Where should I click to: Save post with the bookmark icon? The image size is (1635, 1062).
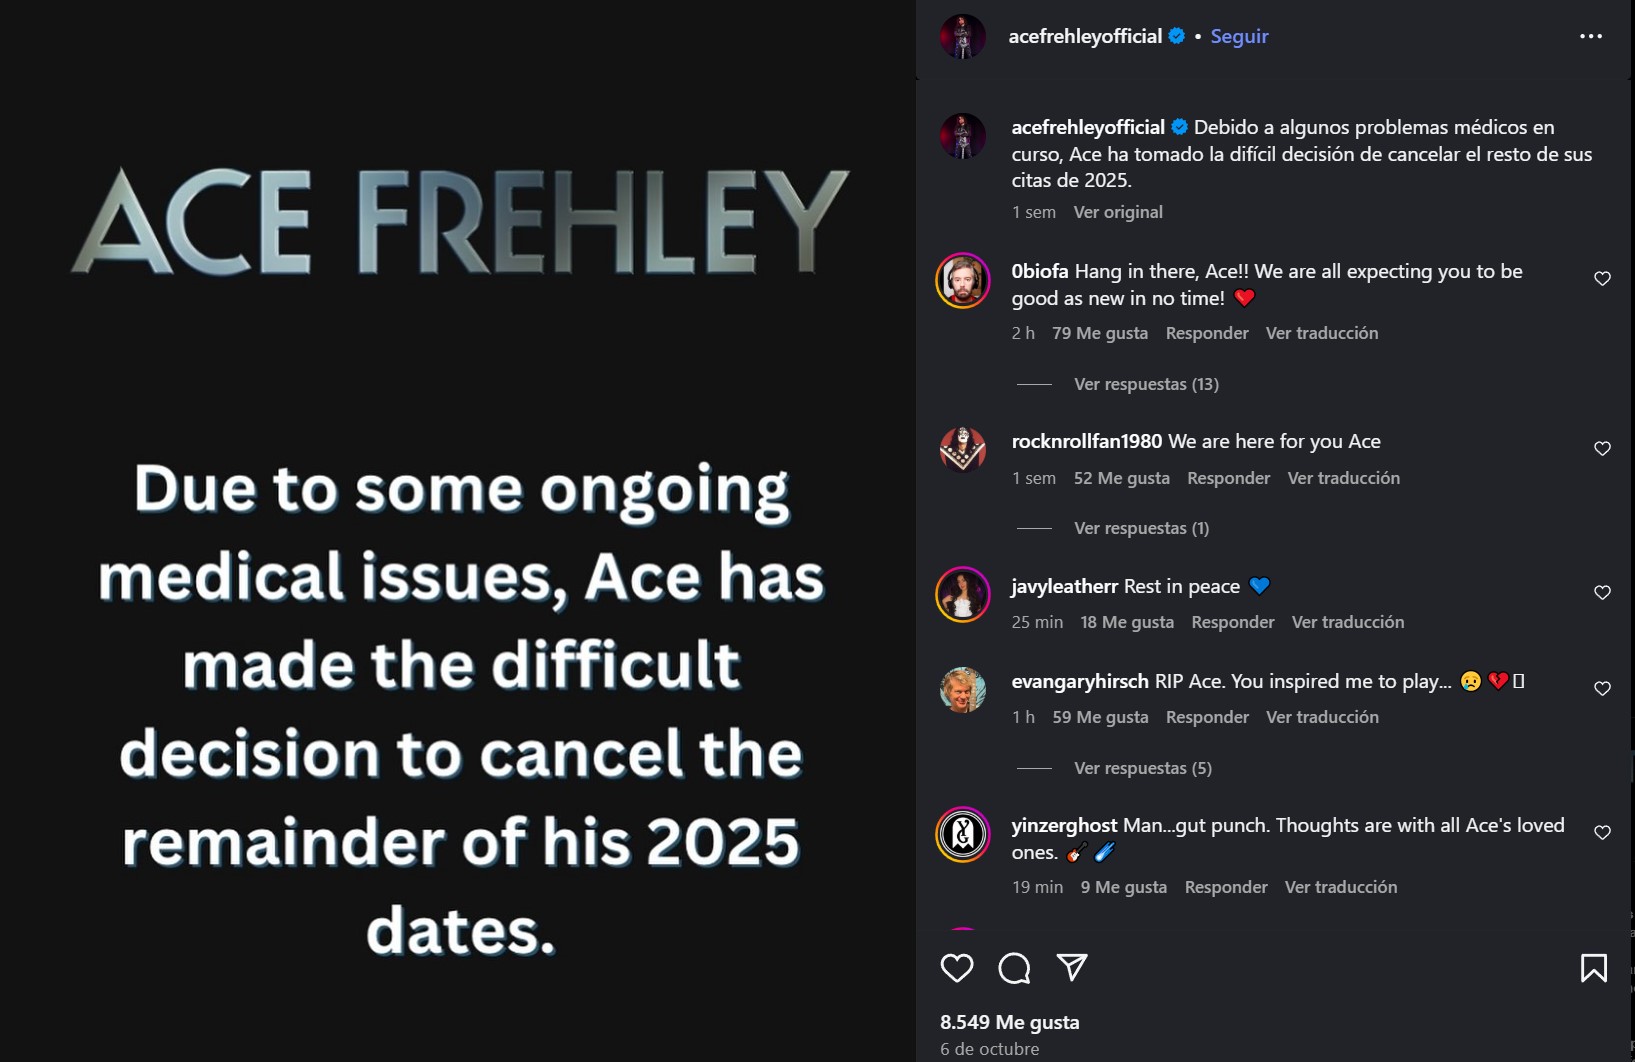(1593, 968)
